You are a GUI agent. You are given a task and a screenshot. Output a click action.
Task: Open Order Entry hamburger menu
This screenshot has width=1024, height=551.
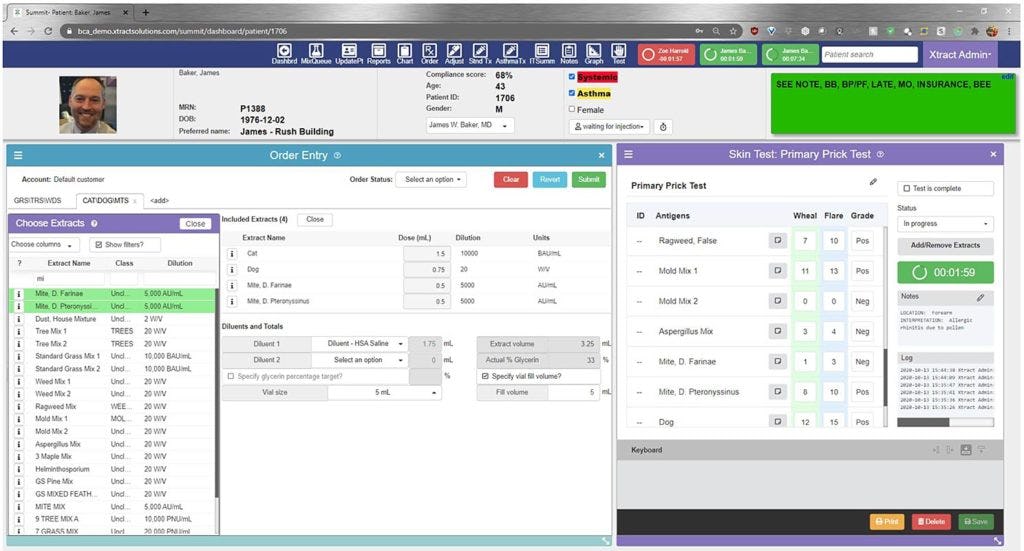tap(18, 155)
